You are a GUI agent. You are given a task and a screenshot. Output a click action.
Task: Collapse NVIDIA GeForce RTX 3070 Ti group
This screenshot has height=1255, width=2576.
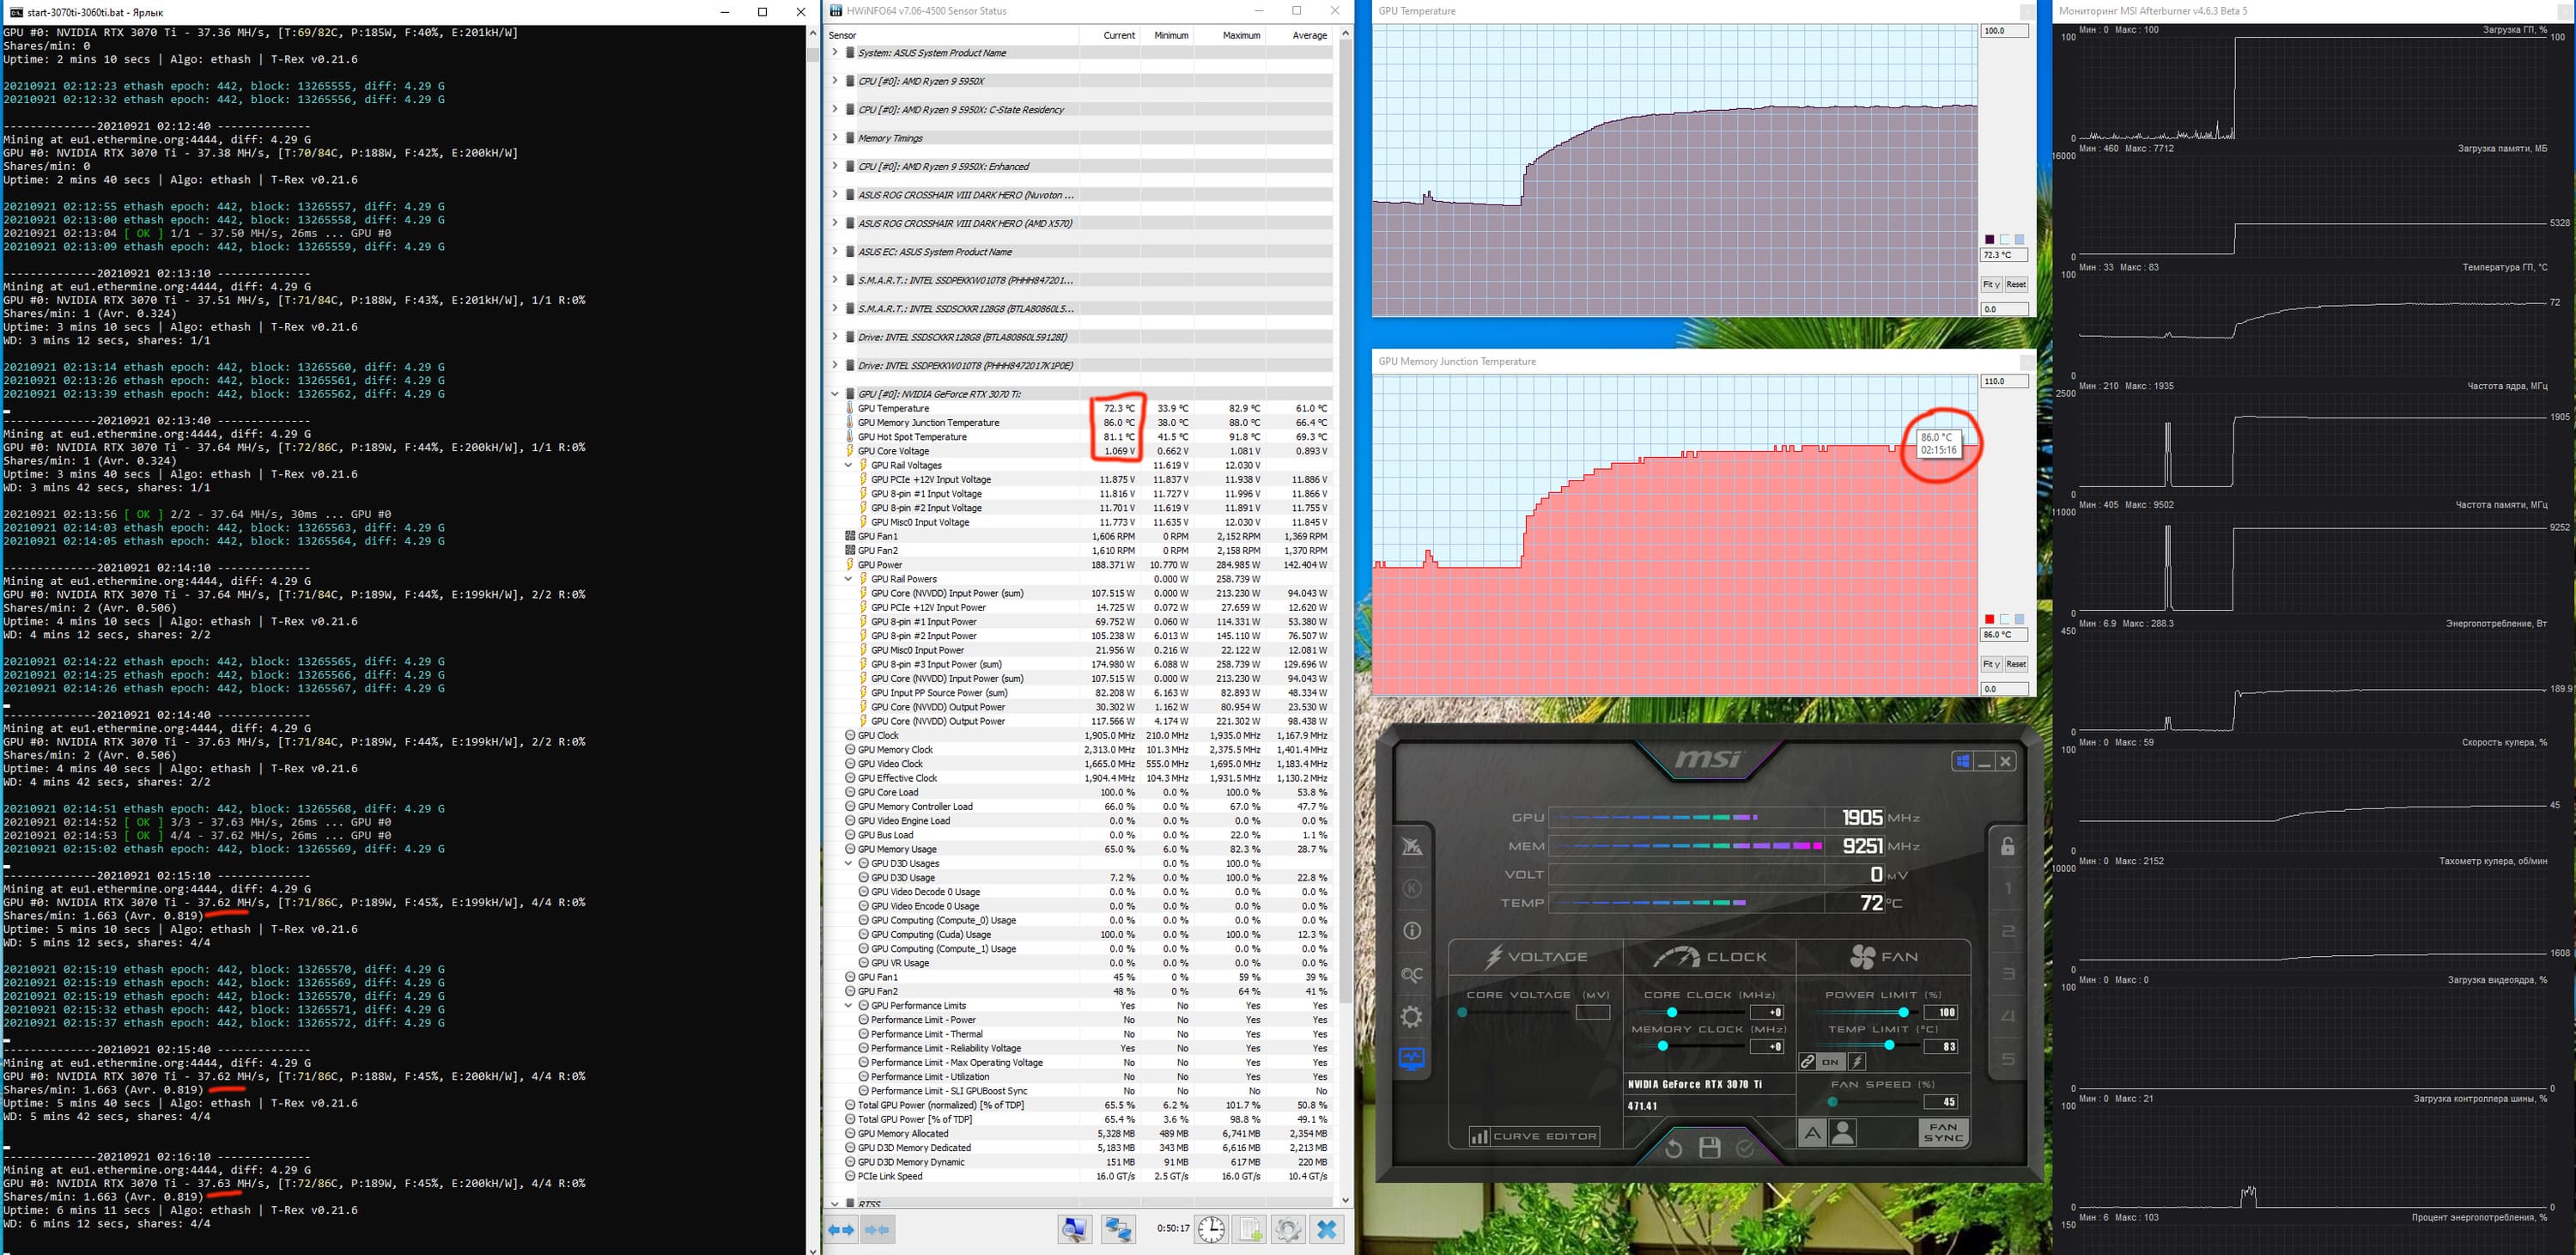(835, 394)
